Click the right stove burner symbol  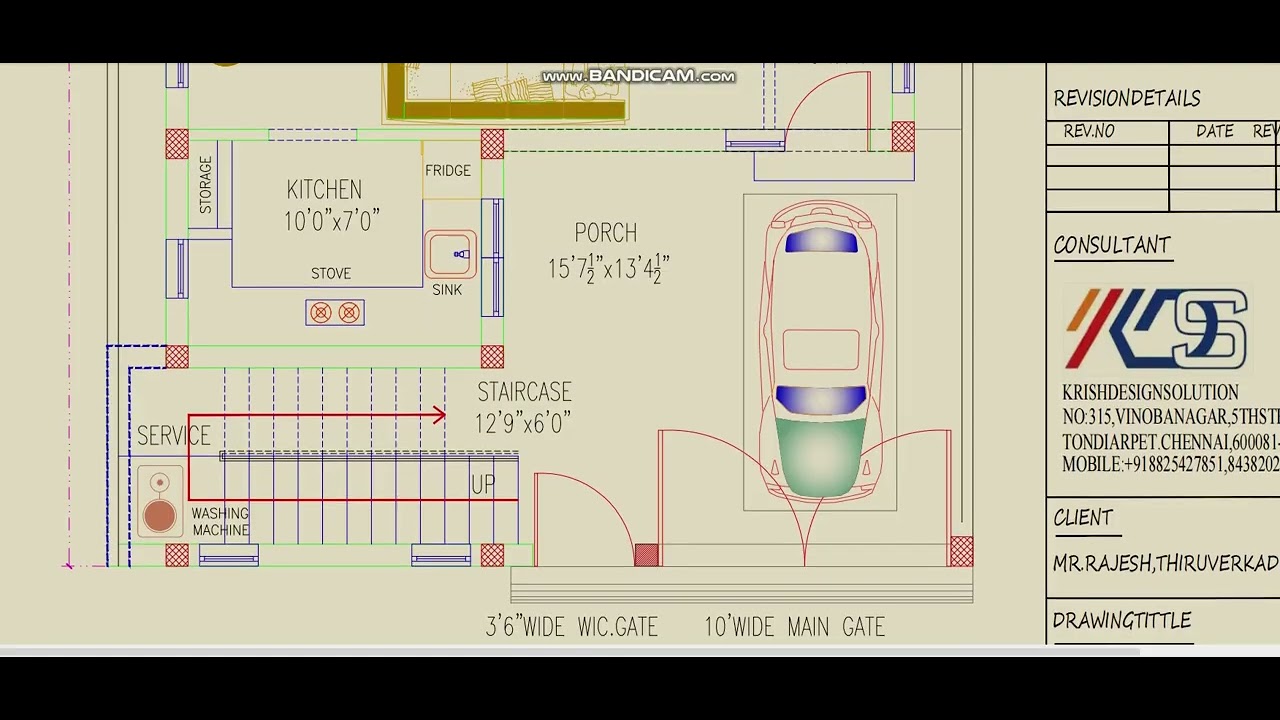pos(349,313)
